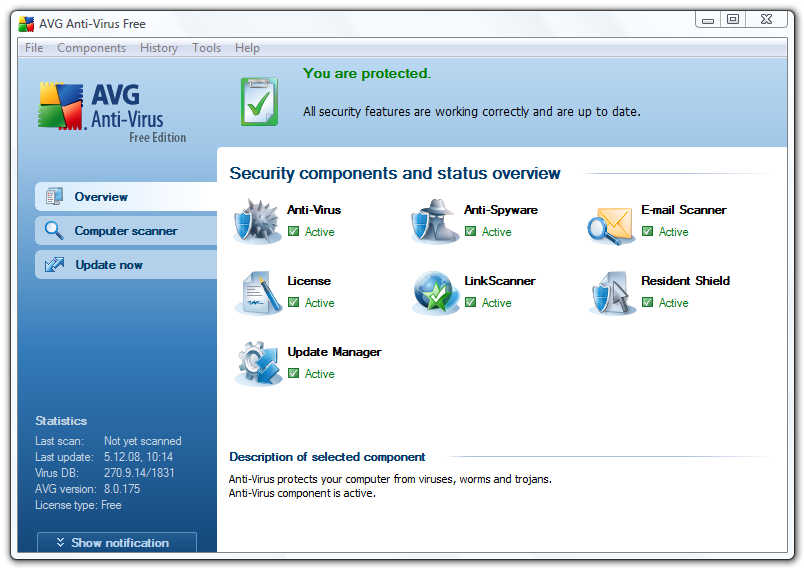Click the 'License type: Free' statistic
Screen dimensions: 804x568
(x=78, y=505)
